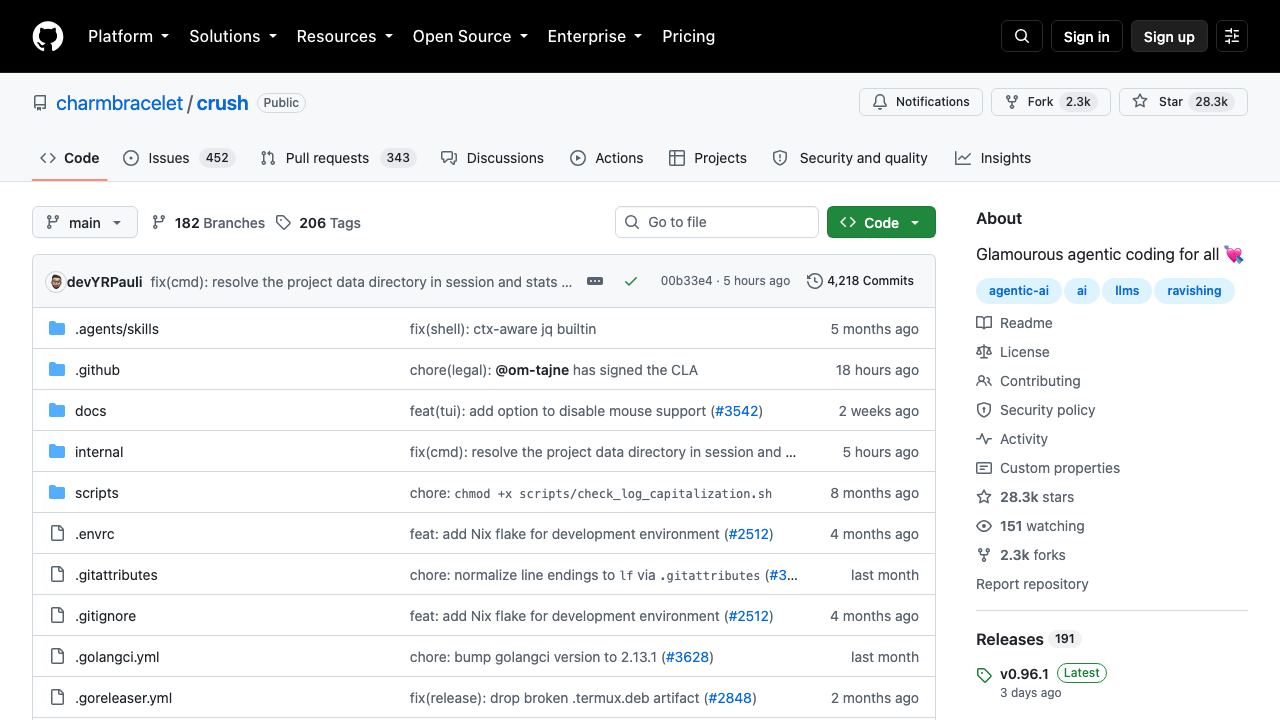
Task: Go to the Discussions tab
Action: [492, 158]
